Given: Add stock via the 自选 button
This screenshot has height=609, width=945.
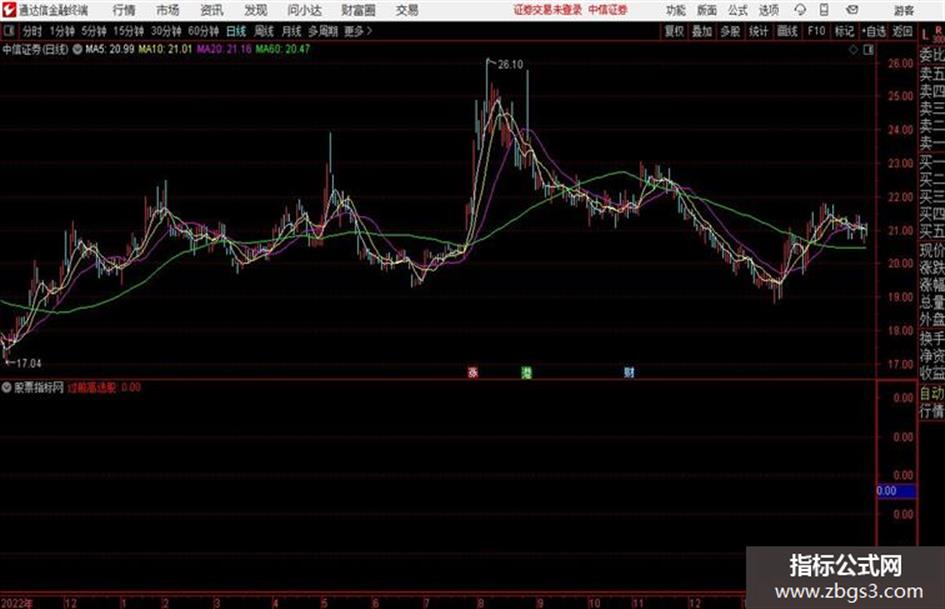Looking at the screenshot, I should (873, 31).
